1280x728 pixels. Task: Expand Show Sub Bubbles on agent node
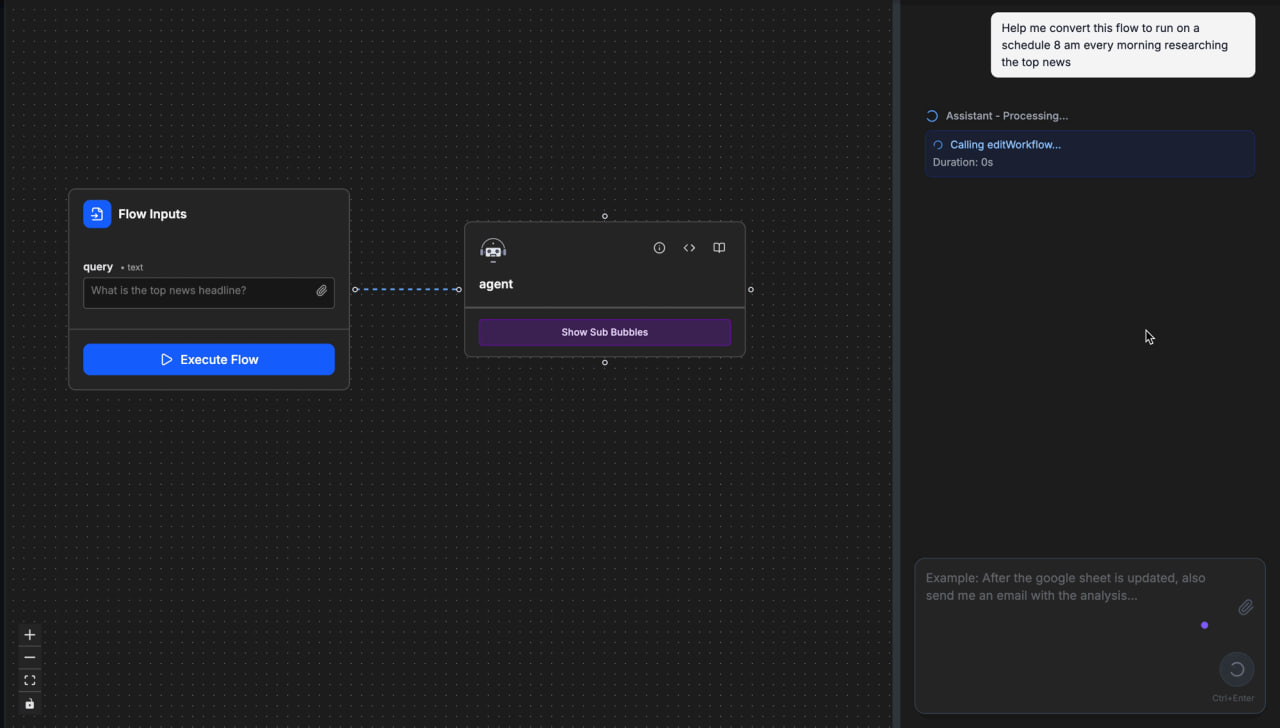tap(604, 332)
